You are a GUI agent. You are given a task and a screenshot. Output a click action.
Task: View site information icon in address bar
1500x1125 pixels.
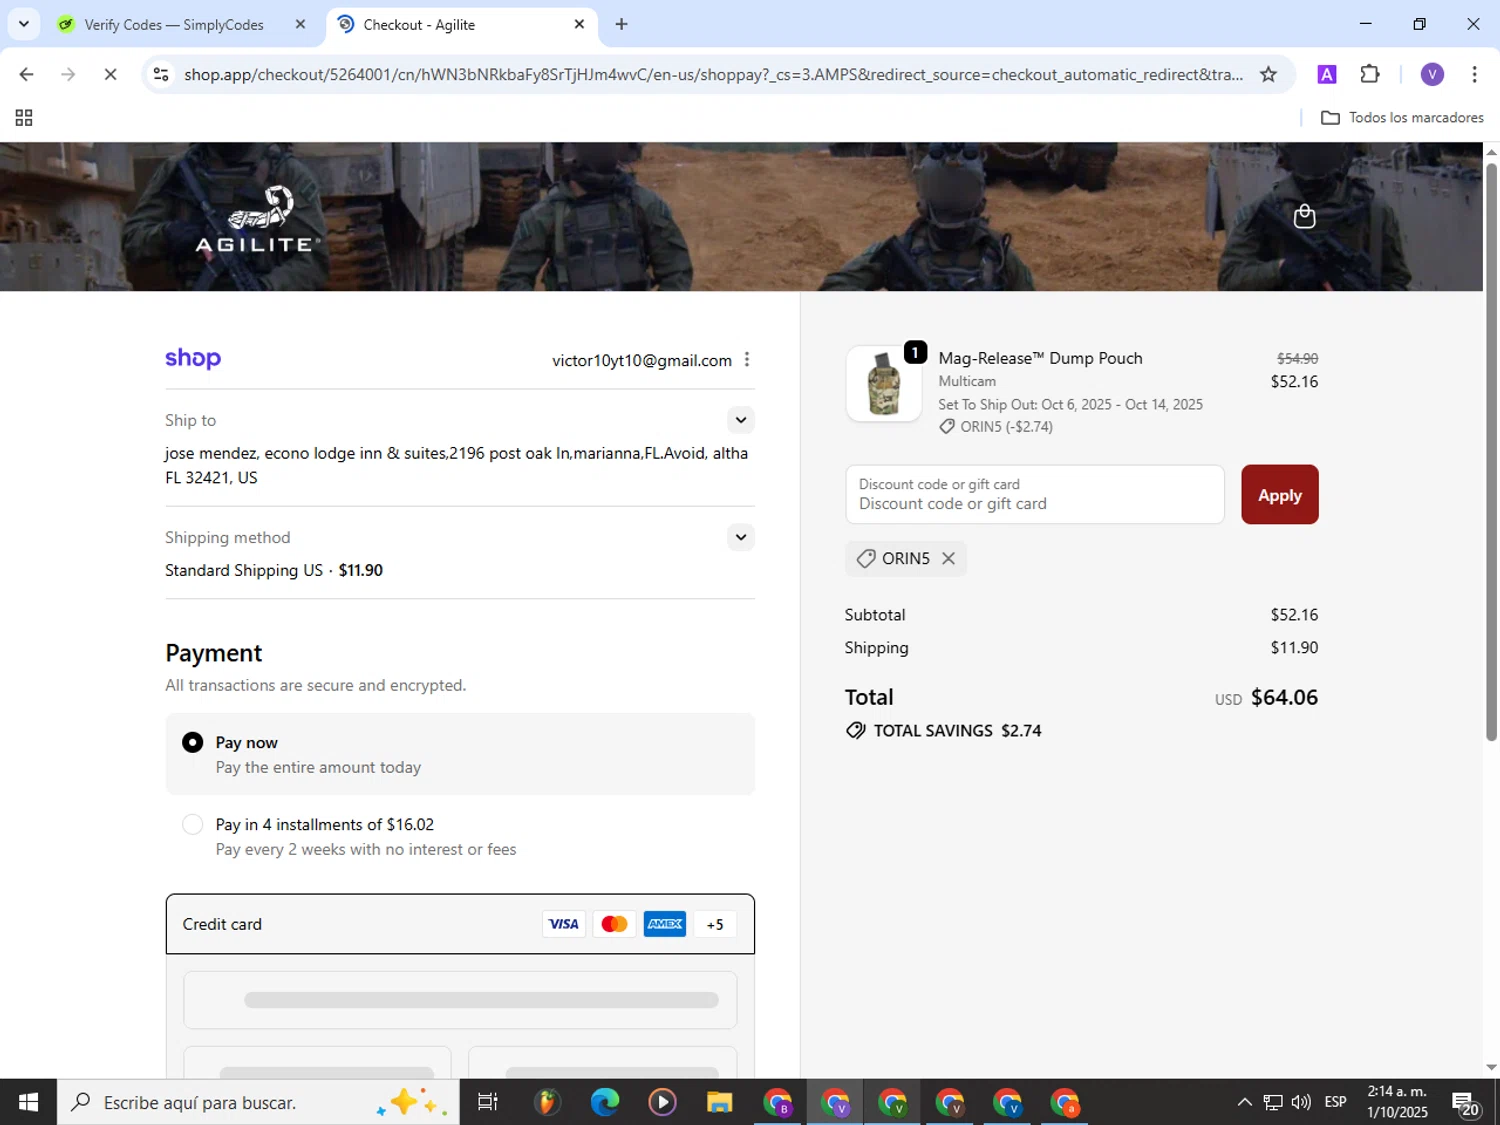pyautogui.click(x=161, y=74)
